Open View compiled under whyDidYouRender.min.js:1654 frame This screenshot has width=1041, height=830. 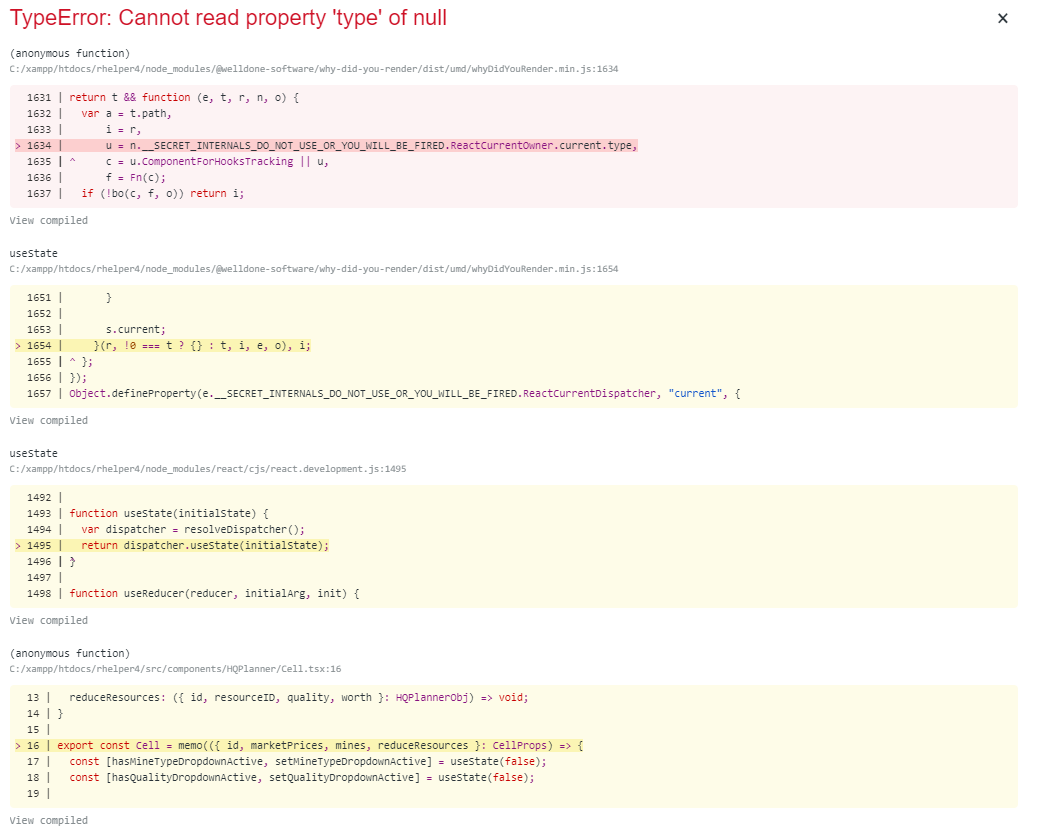pos(48,420)
